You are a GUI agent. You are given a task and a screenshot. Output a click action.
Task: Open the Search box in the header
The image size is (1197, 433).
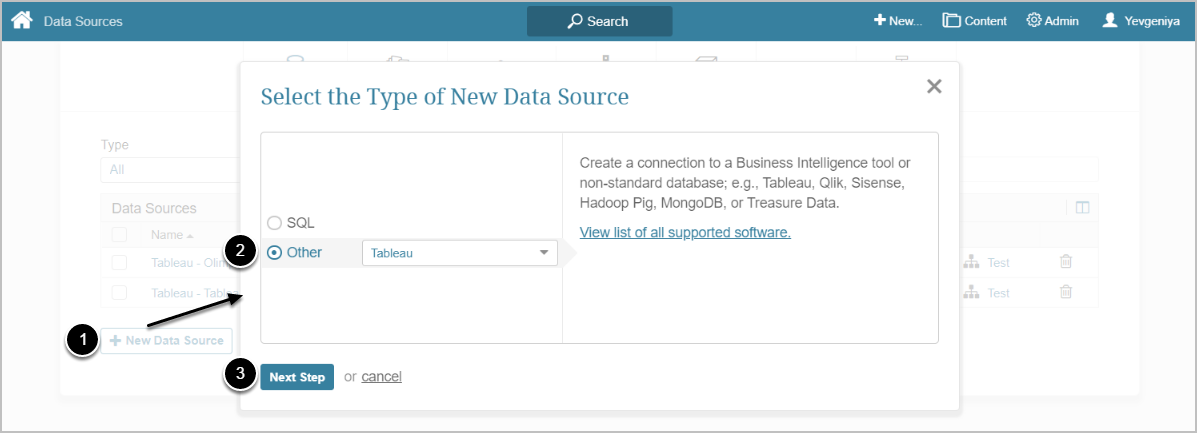(599, 21)
